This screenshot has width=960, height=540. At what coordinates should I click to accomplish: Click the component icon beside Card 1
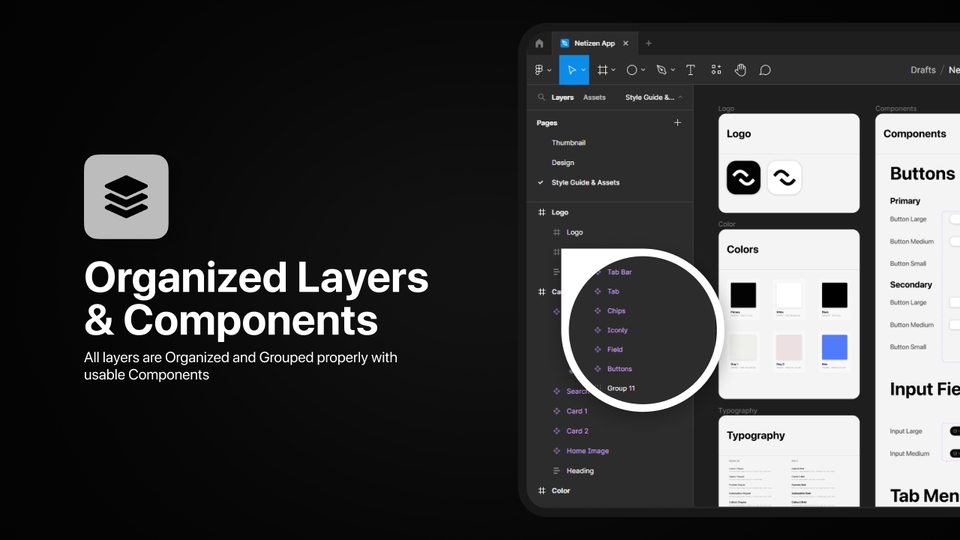(557, 411)
